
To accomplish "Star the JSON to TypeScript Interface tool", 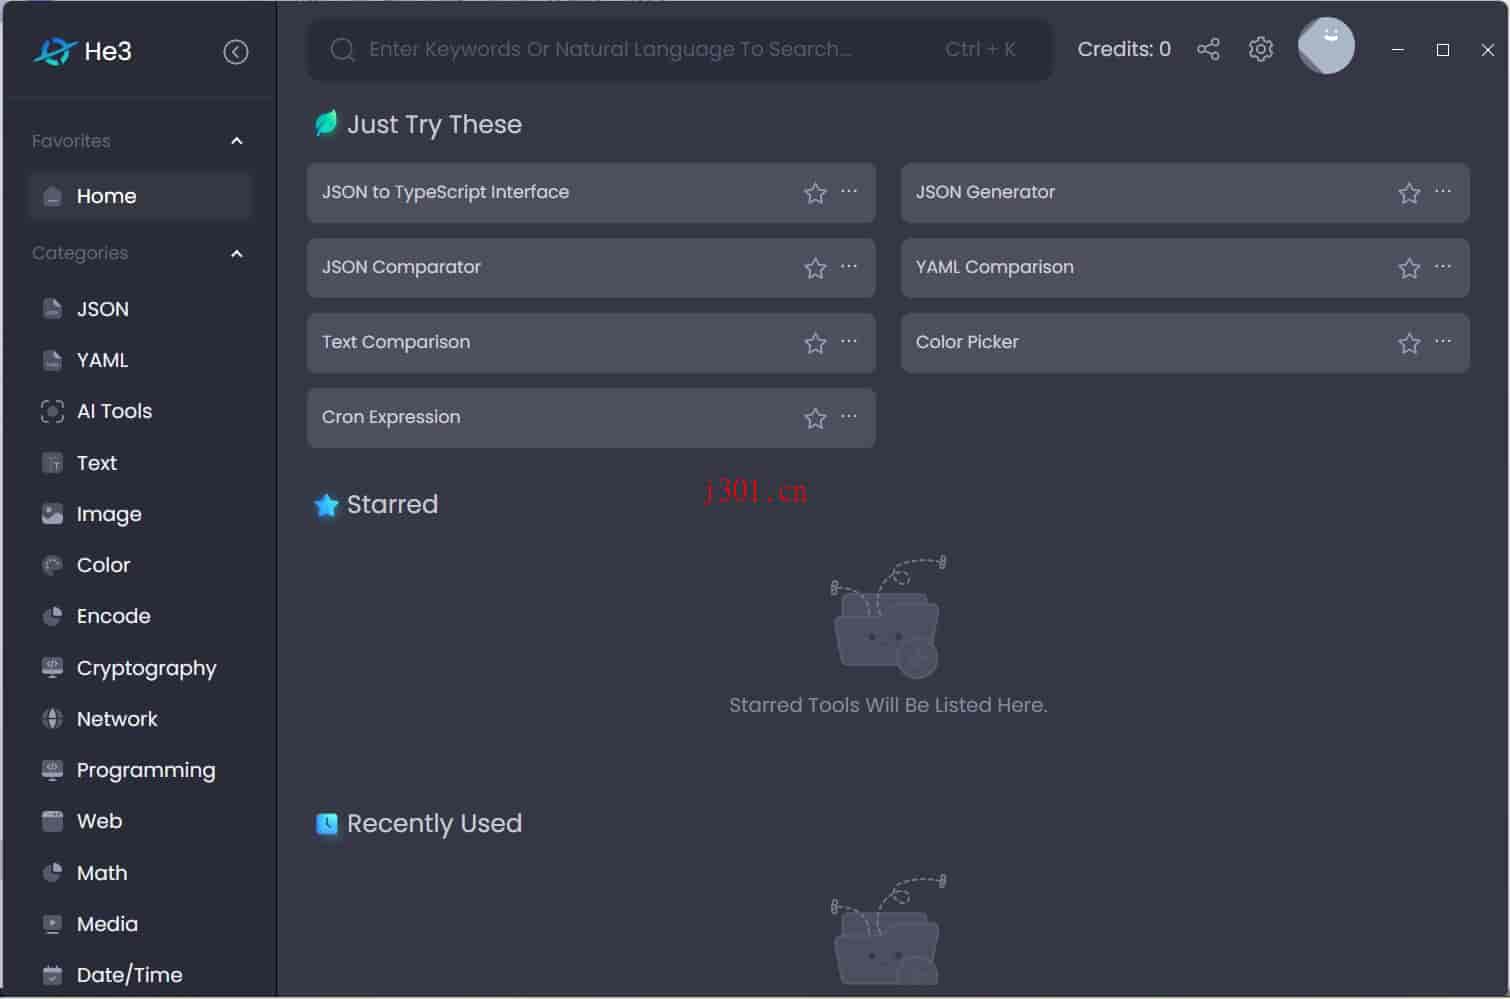I will pyautogui.click(x=815, y=193).
